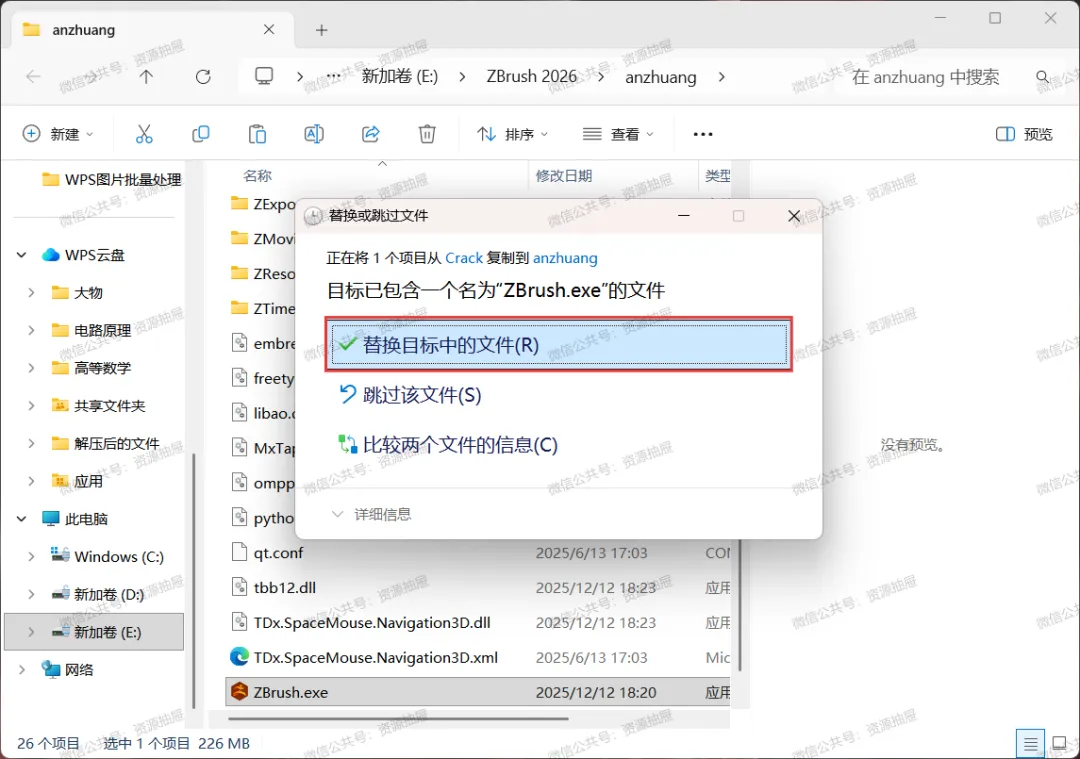Viewport: 1080px width, 759px height.
Task: Expand the Windows (C:) drive node
Action: coord(31,557)
